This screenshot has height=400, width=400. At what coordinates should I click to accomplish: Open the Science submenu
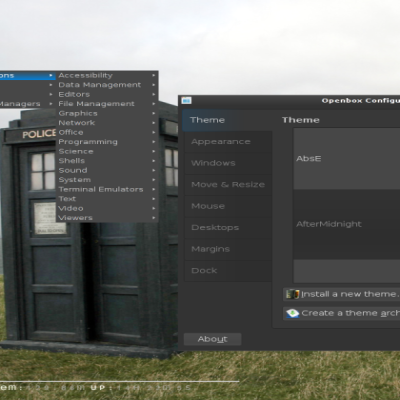tap(107, 151)
